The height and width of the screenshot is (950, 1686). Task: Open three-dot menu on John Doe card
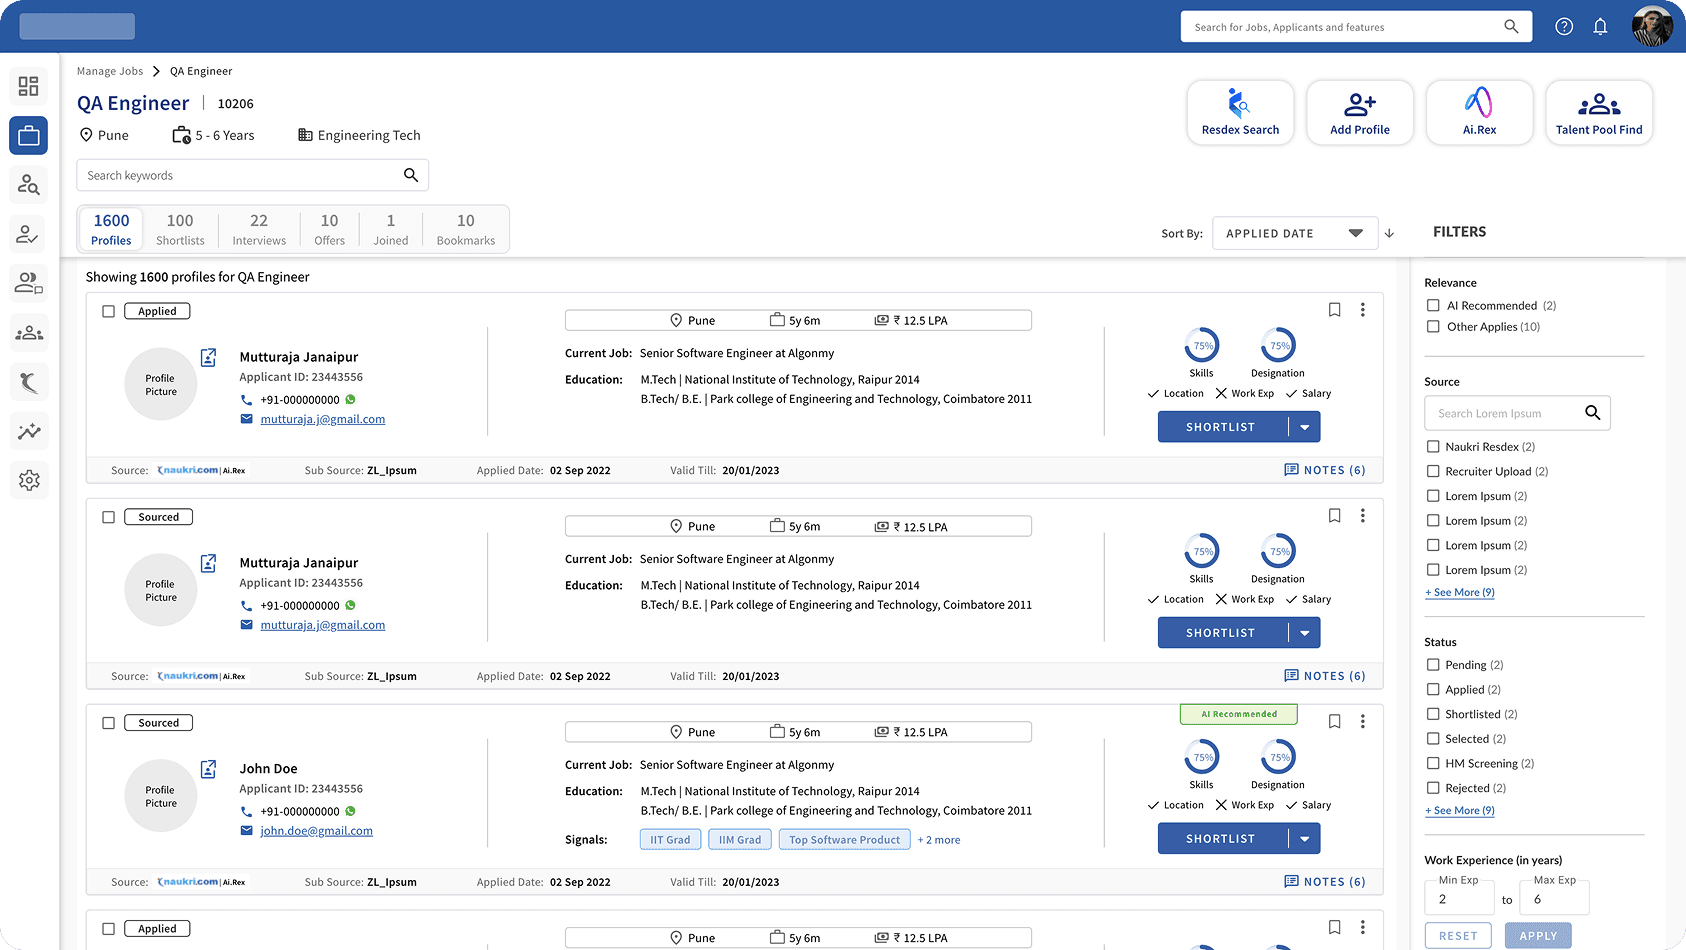[x=1362, y=722]
